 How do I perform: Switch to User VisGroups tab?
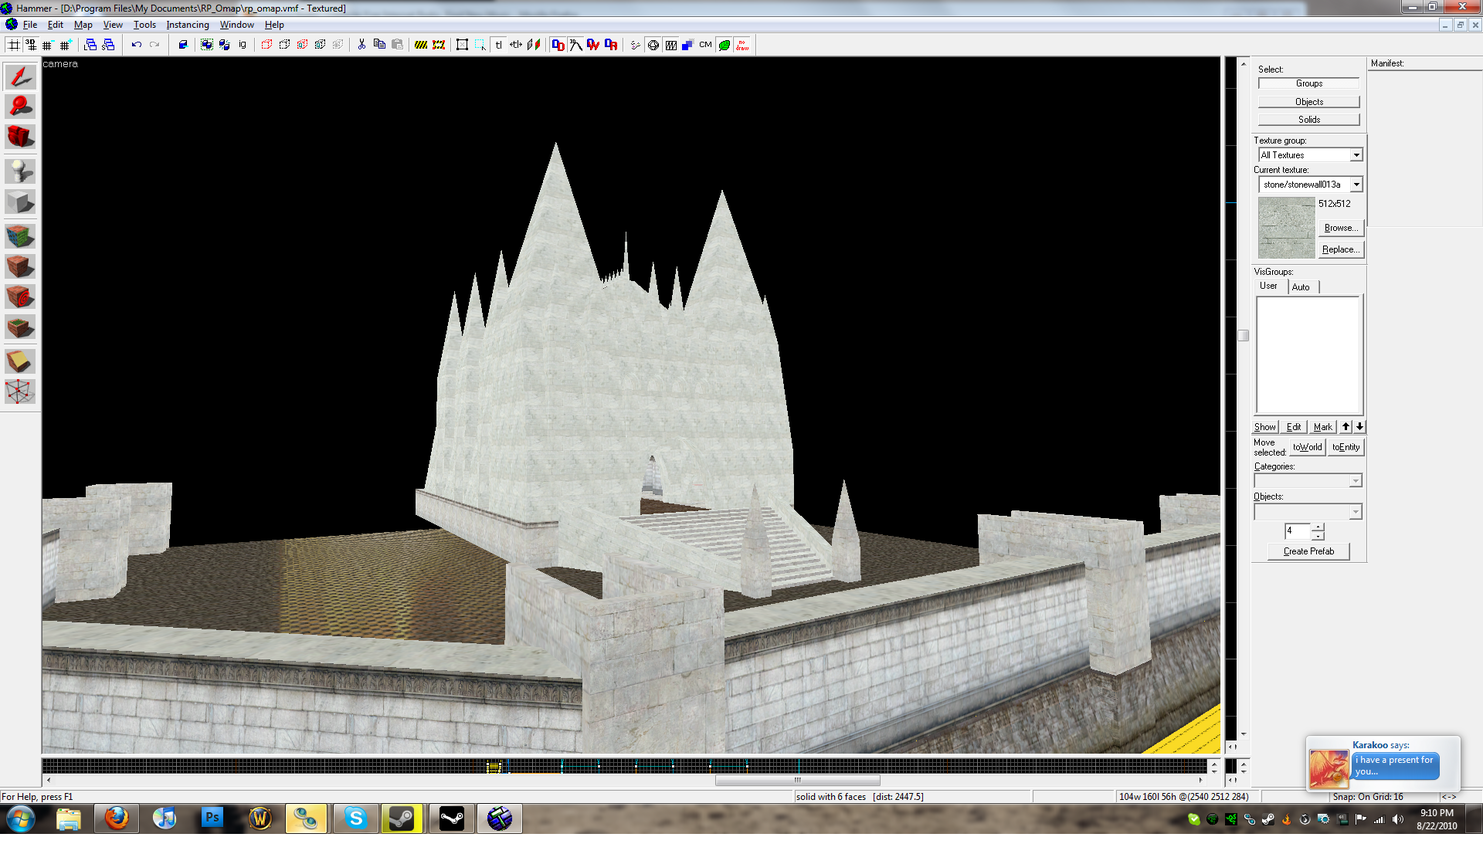click(x=1269, y=286)
